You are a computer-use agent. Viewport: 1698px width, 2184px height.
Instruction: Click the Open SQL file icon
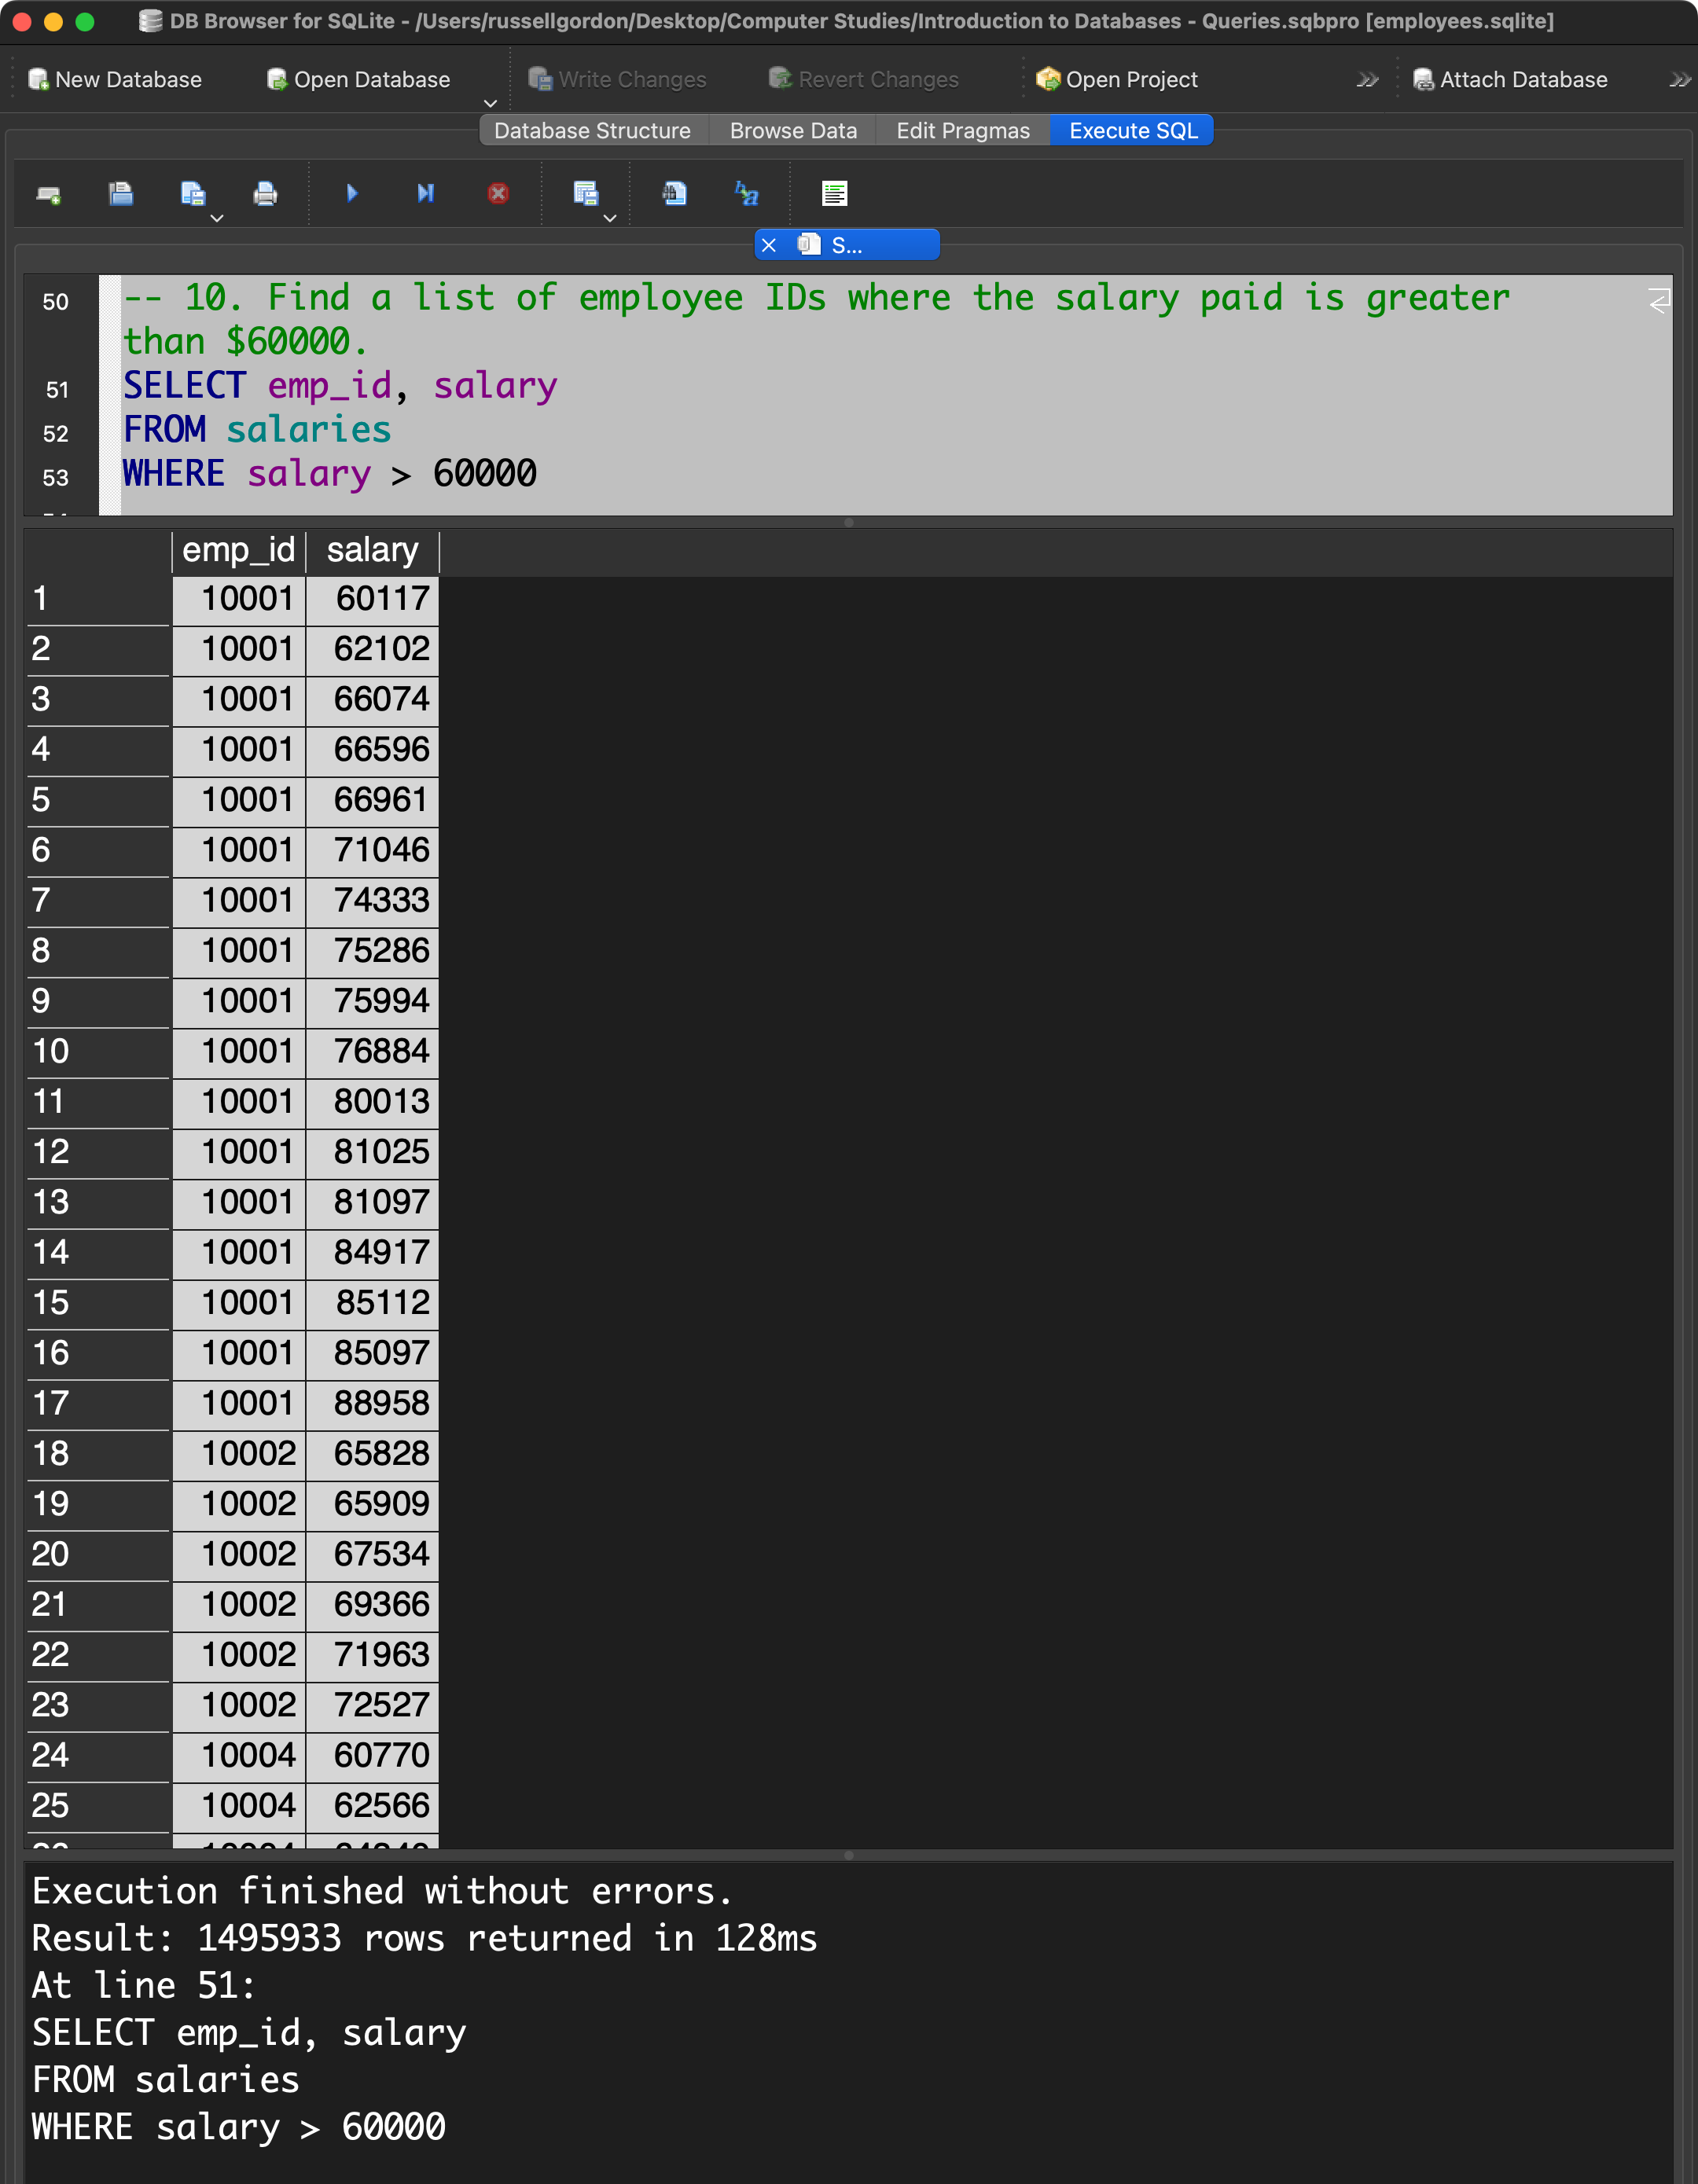click(x=121, y=194)
